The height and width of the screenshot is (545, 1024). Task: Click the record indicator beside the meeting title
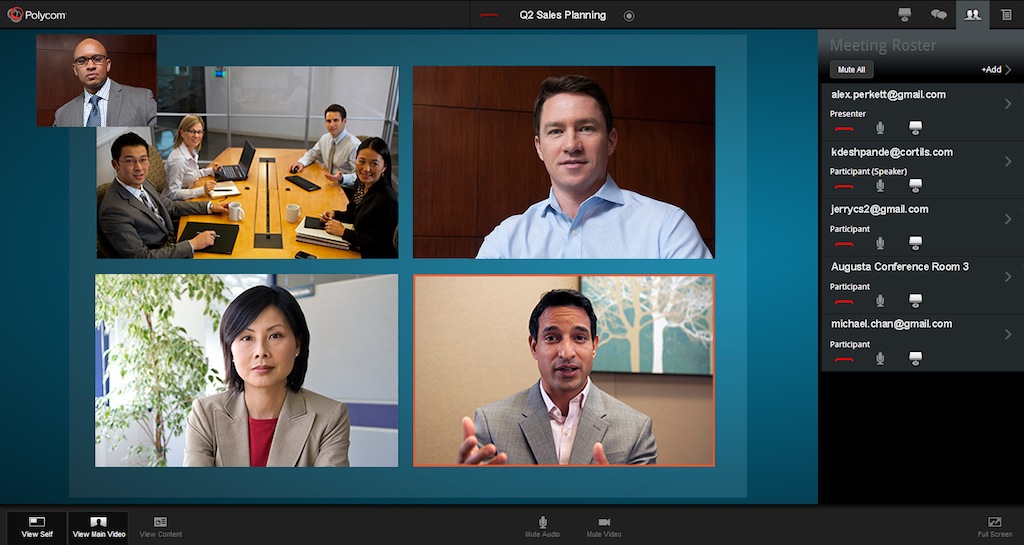pyautogui.click(x=629, y=15)
